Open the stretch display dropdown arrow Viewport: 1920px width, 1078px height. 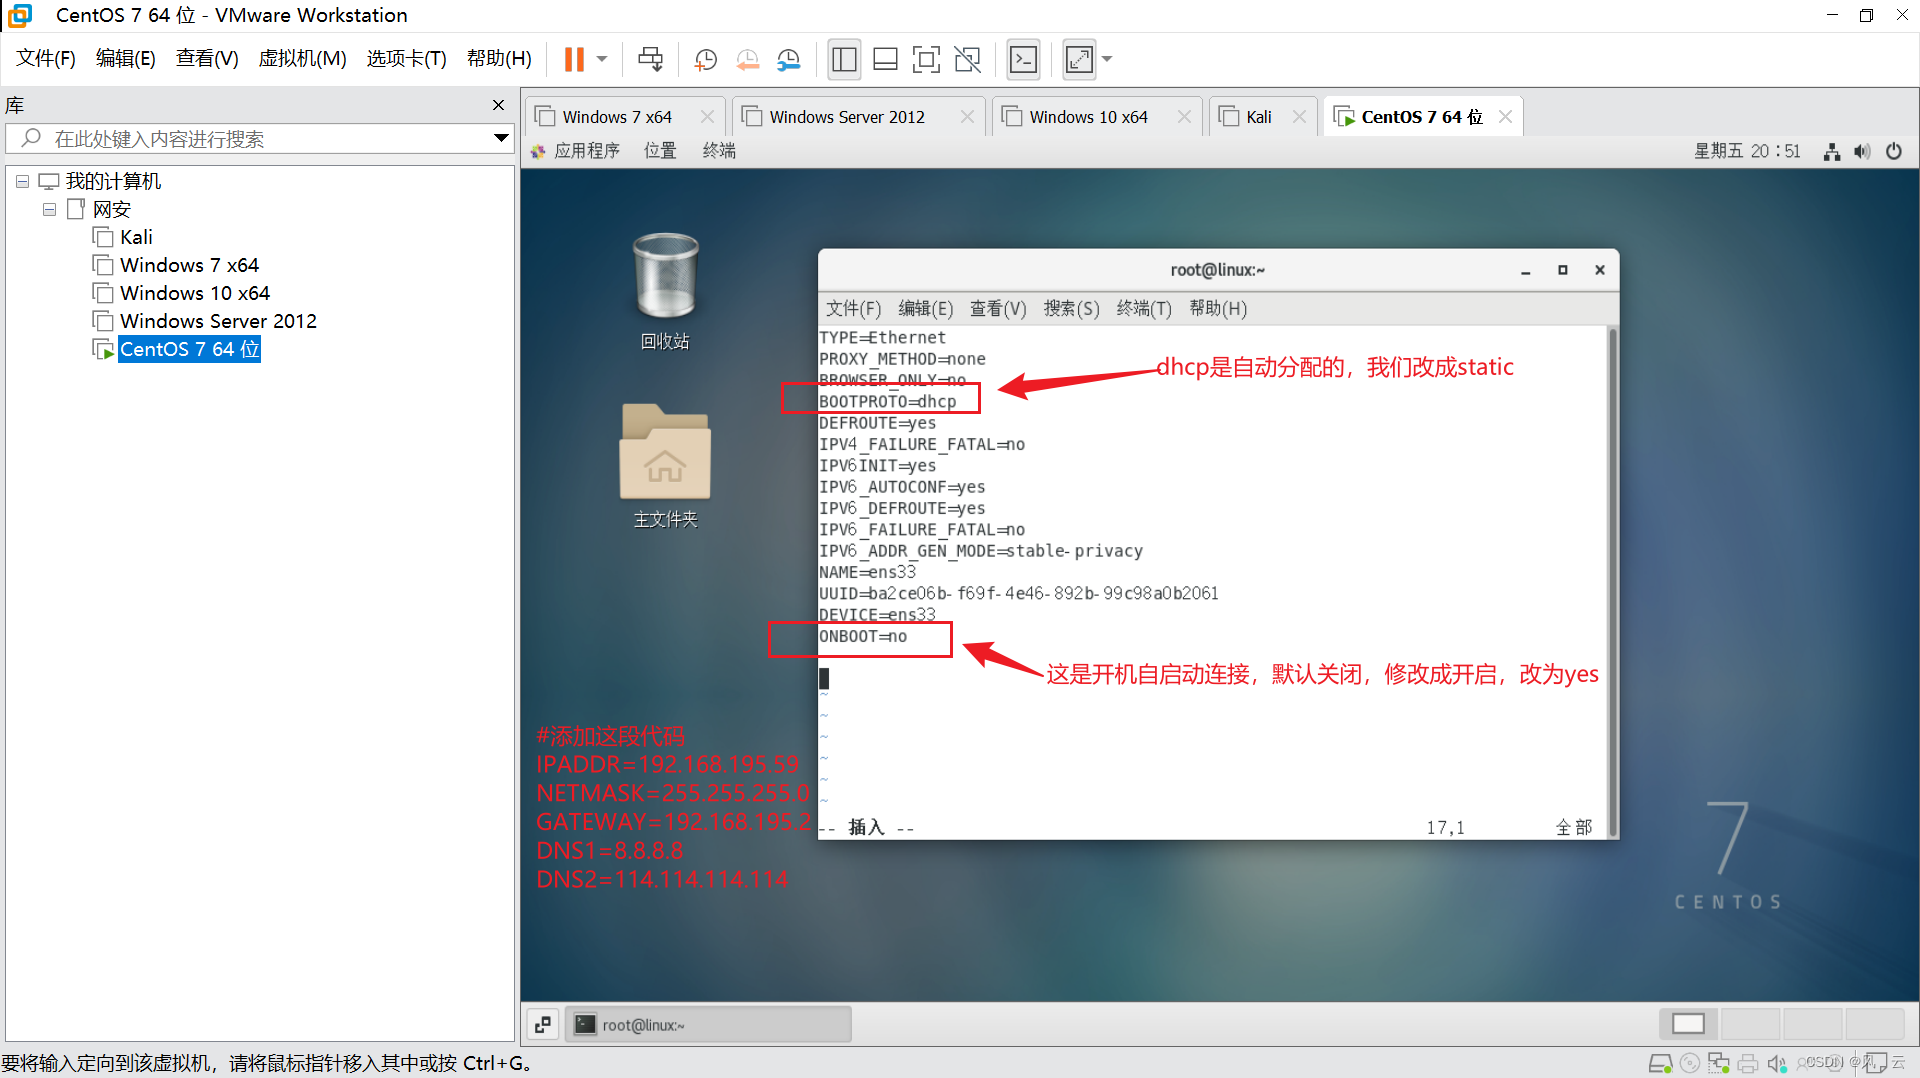[1107, 59]
